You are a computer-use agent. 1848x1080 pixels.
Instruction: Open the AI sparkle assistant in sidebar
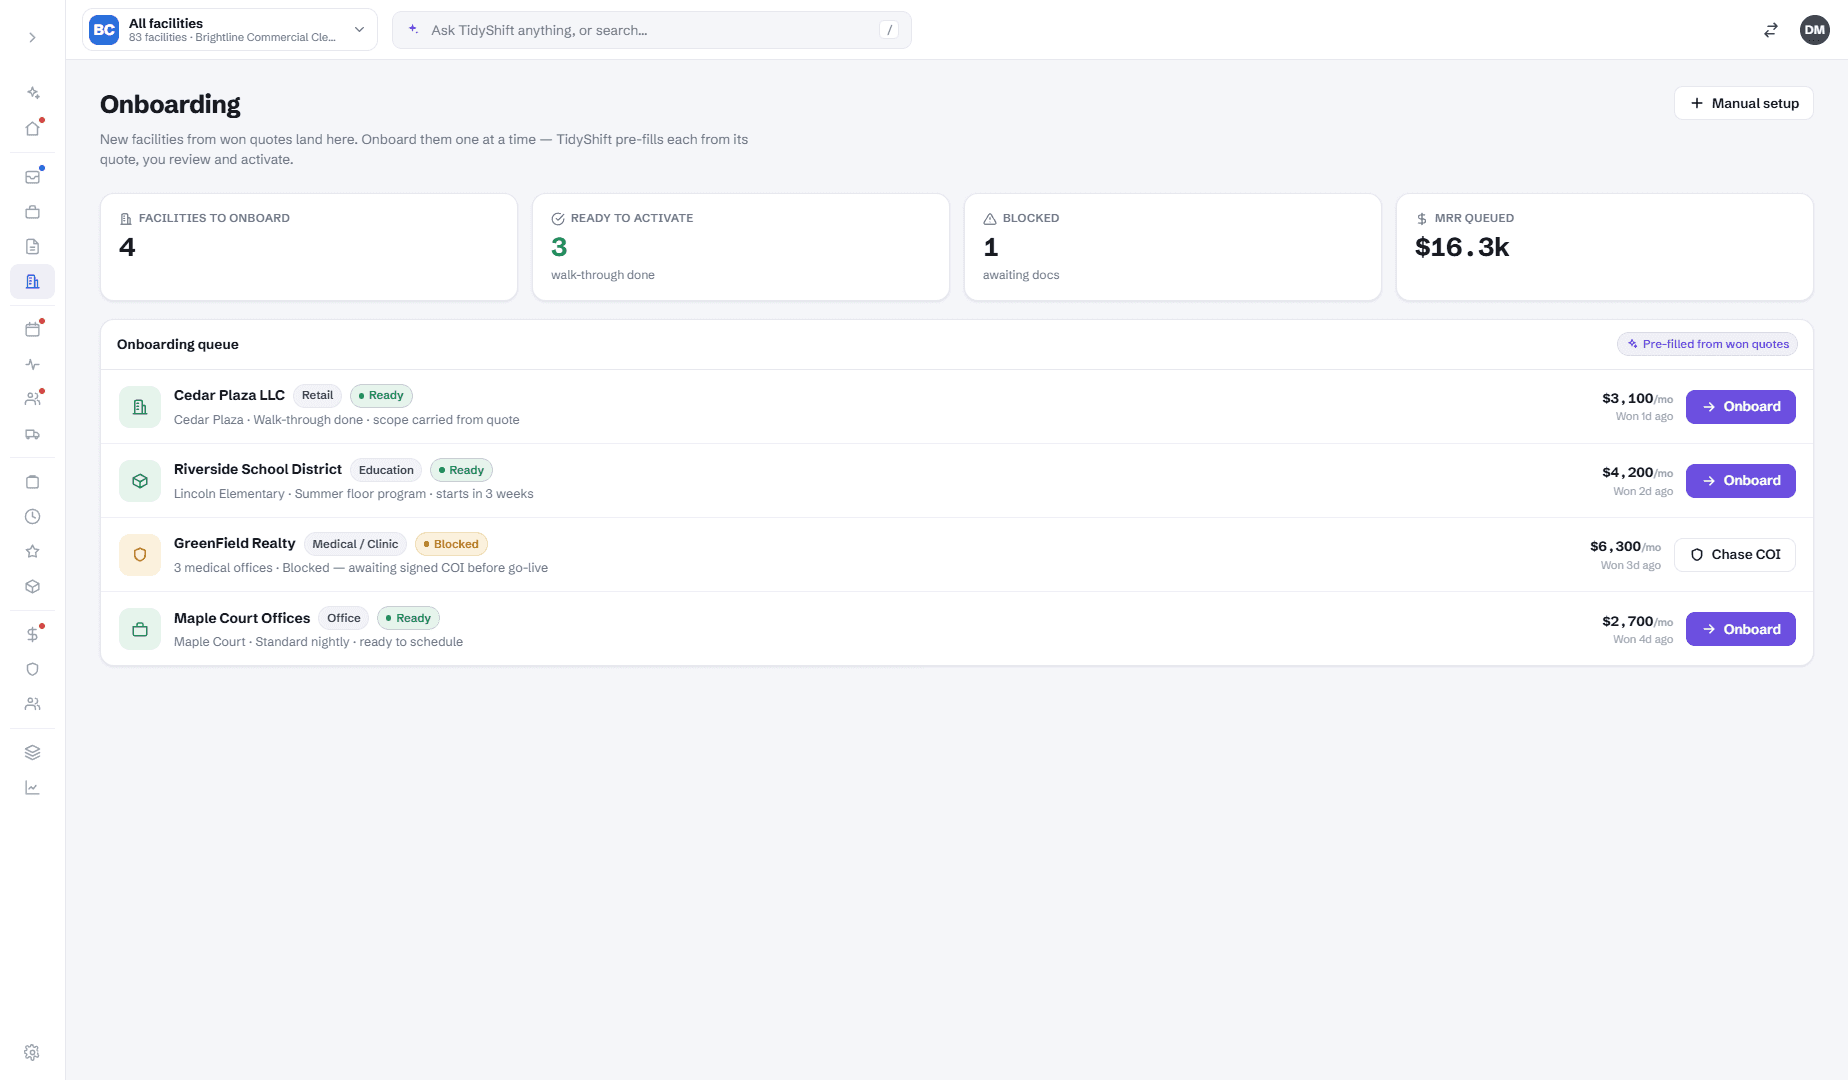32,93
